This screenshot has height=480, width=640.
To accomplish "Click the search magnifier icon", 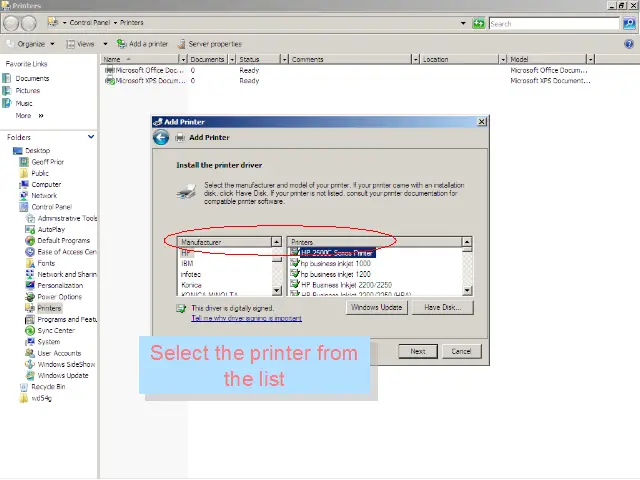I will point(629,24).
